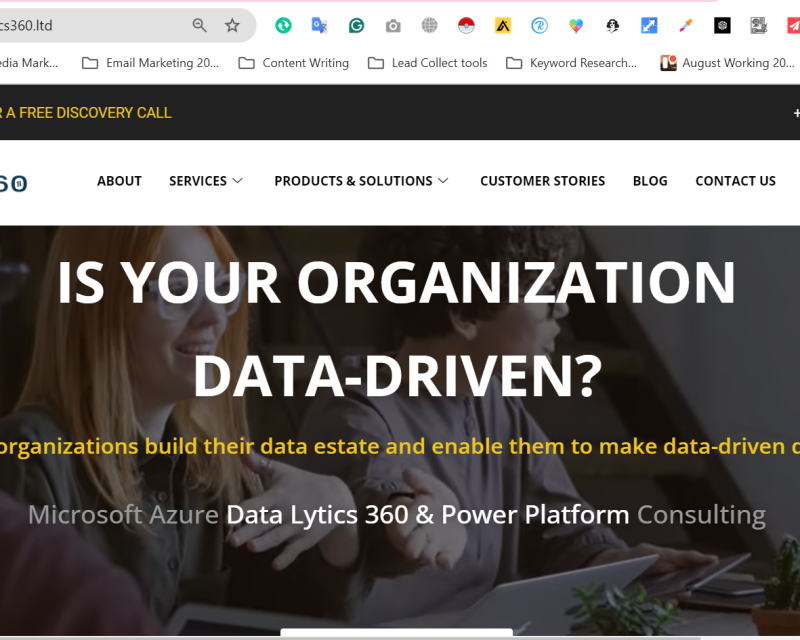Click the August Working bookmark favicon

pyautogui.click(x=668, y=63)
